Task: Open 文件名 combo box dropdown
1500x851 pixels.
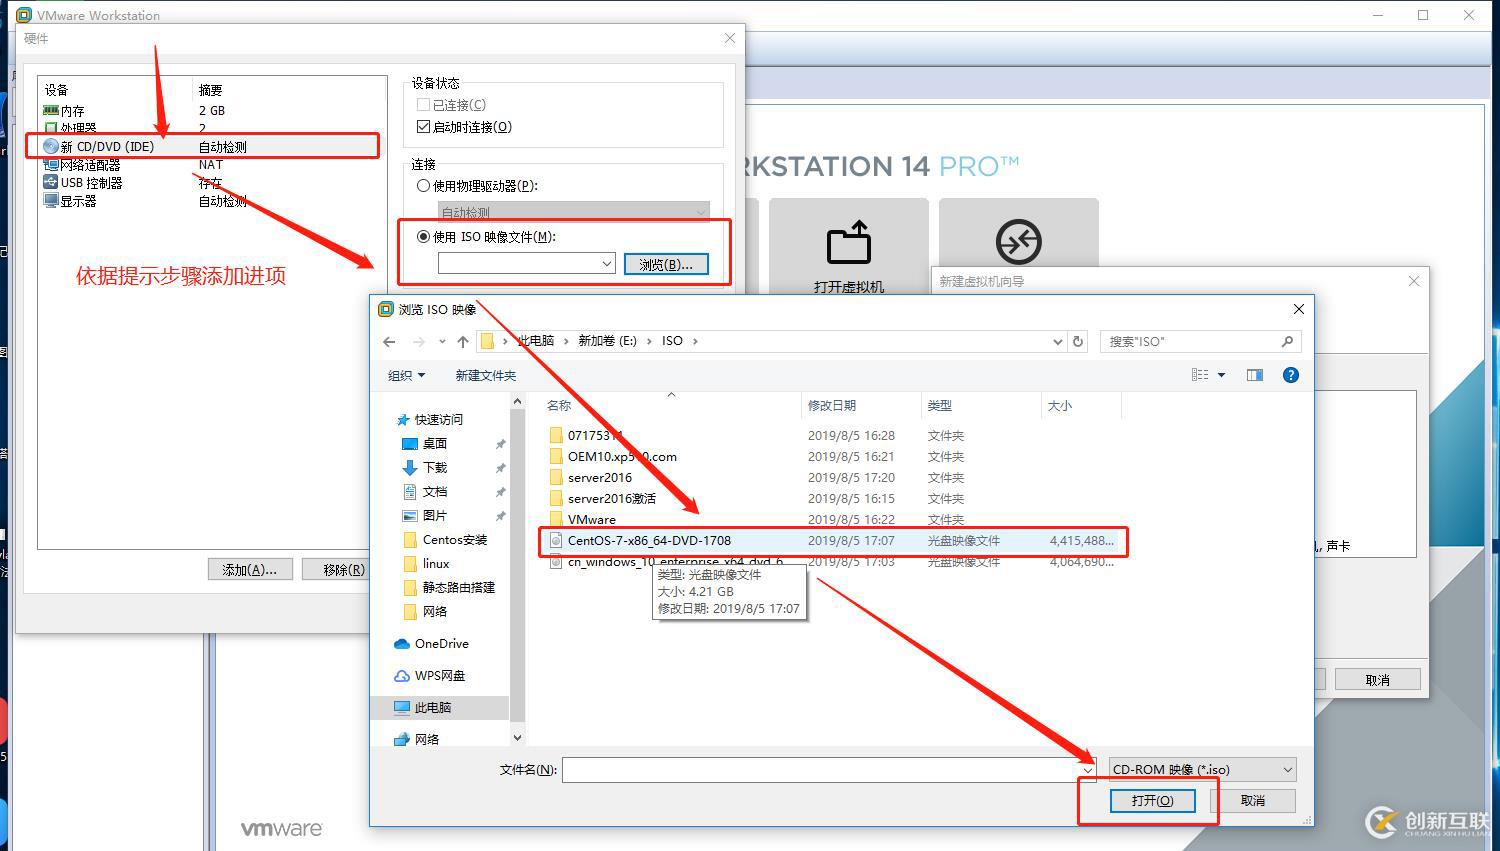Action: (1088, 769)
